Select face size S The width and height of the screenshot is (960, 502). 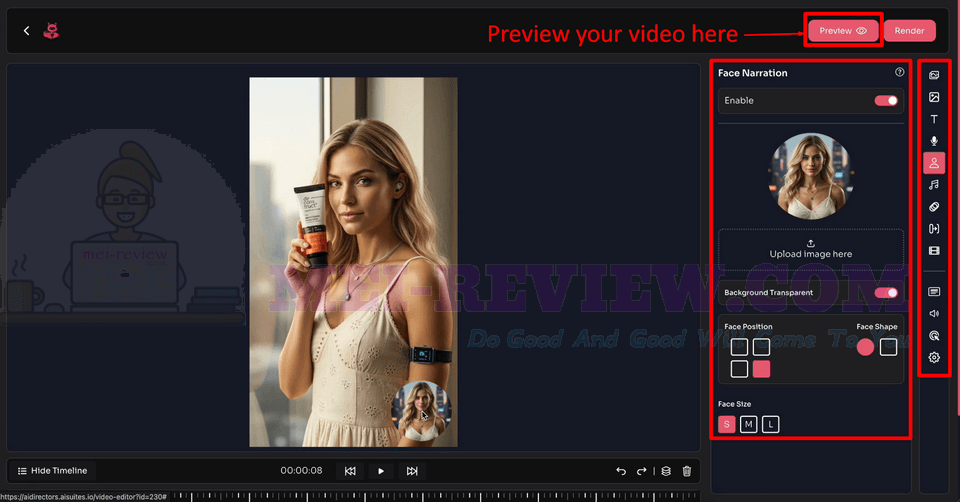pyautogui.click(x=727, y=424)
